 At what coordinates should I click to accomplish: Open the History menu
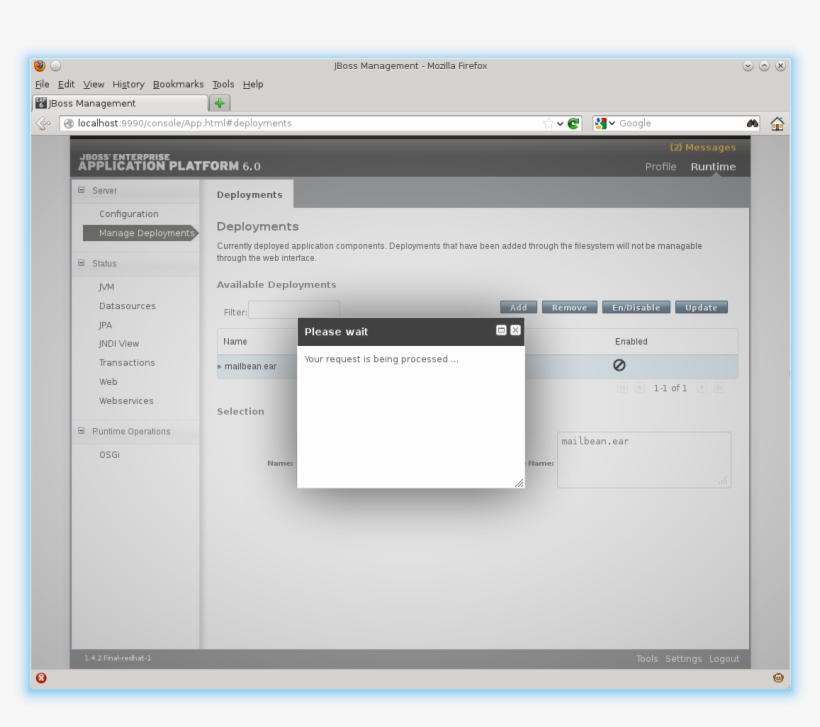coord(128,85)
